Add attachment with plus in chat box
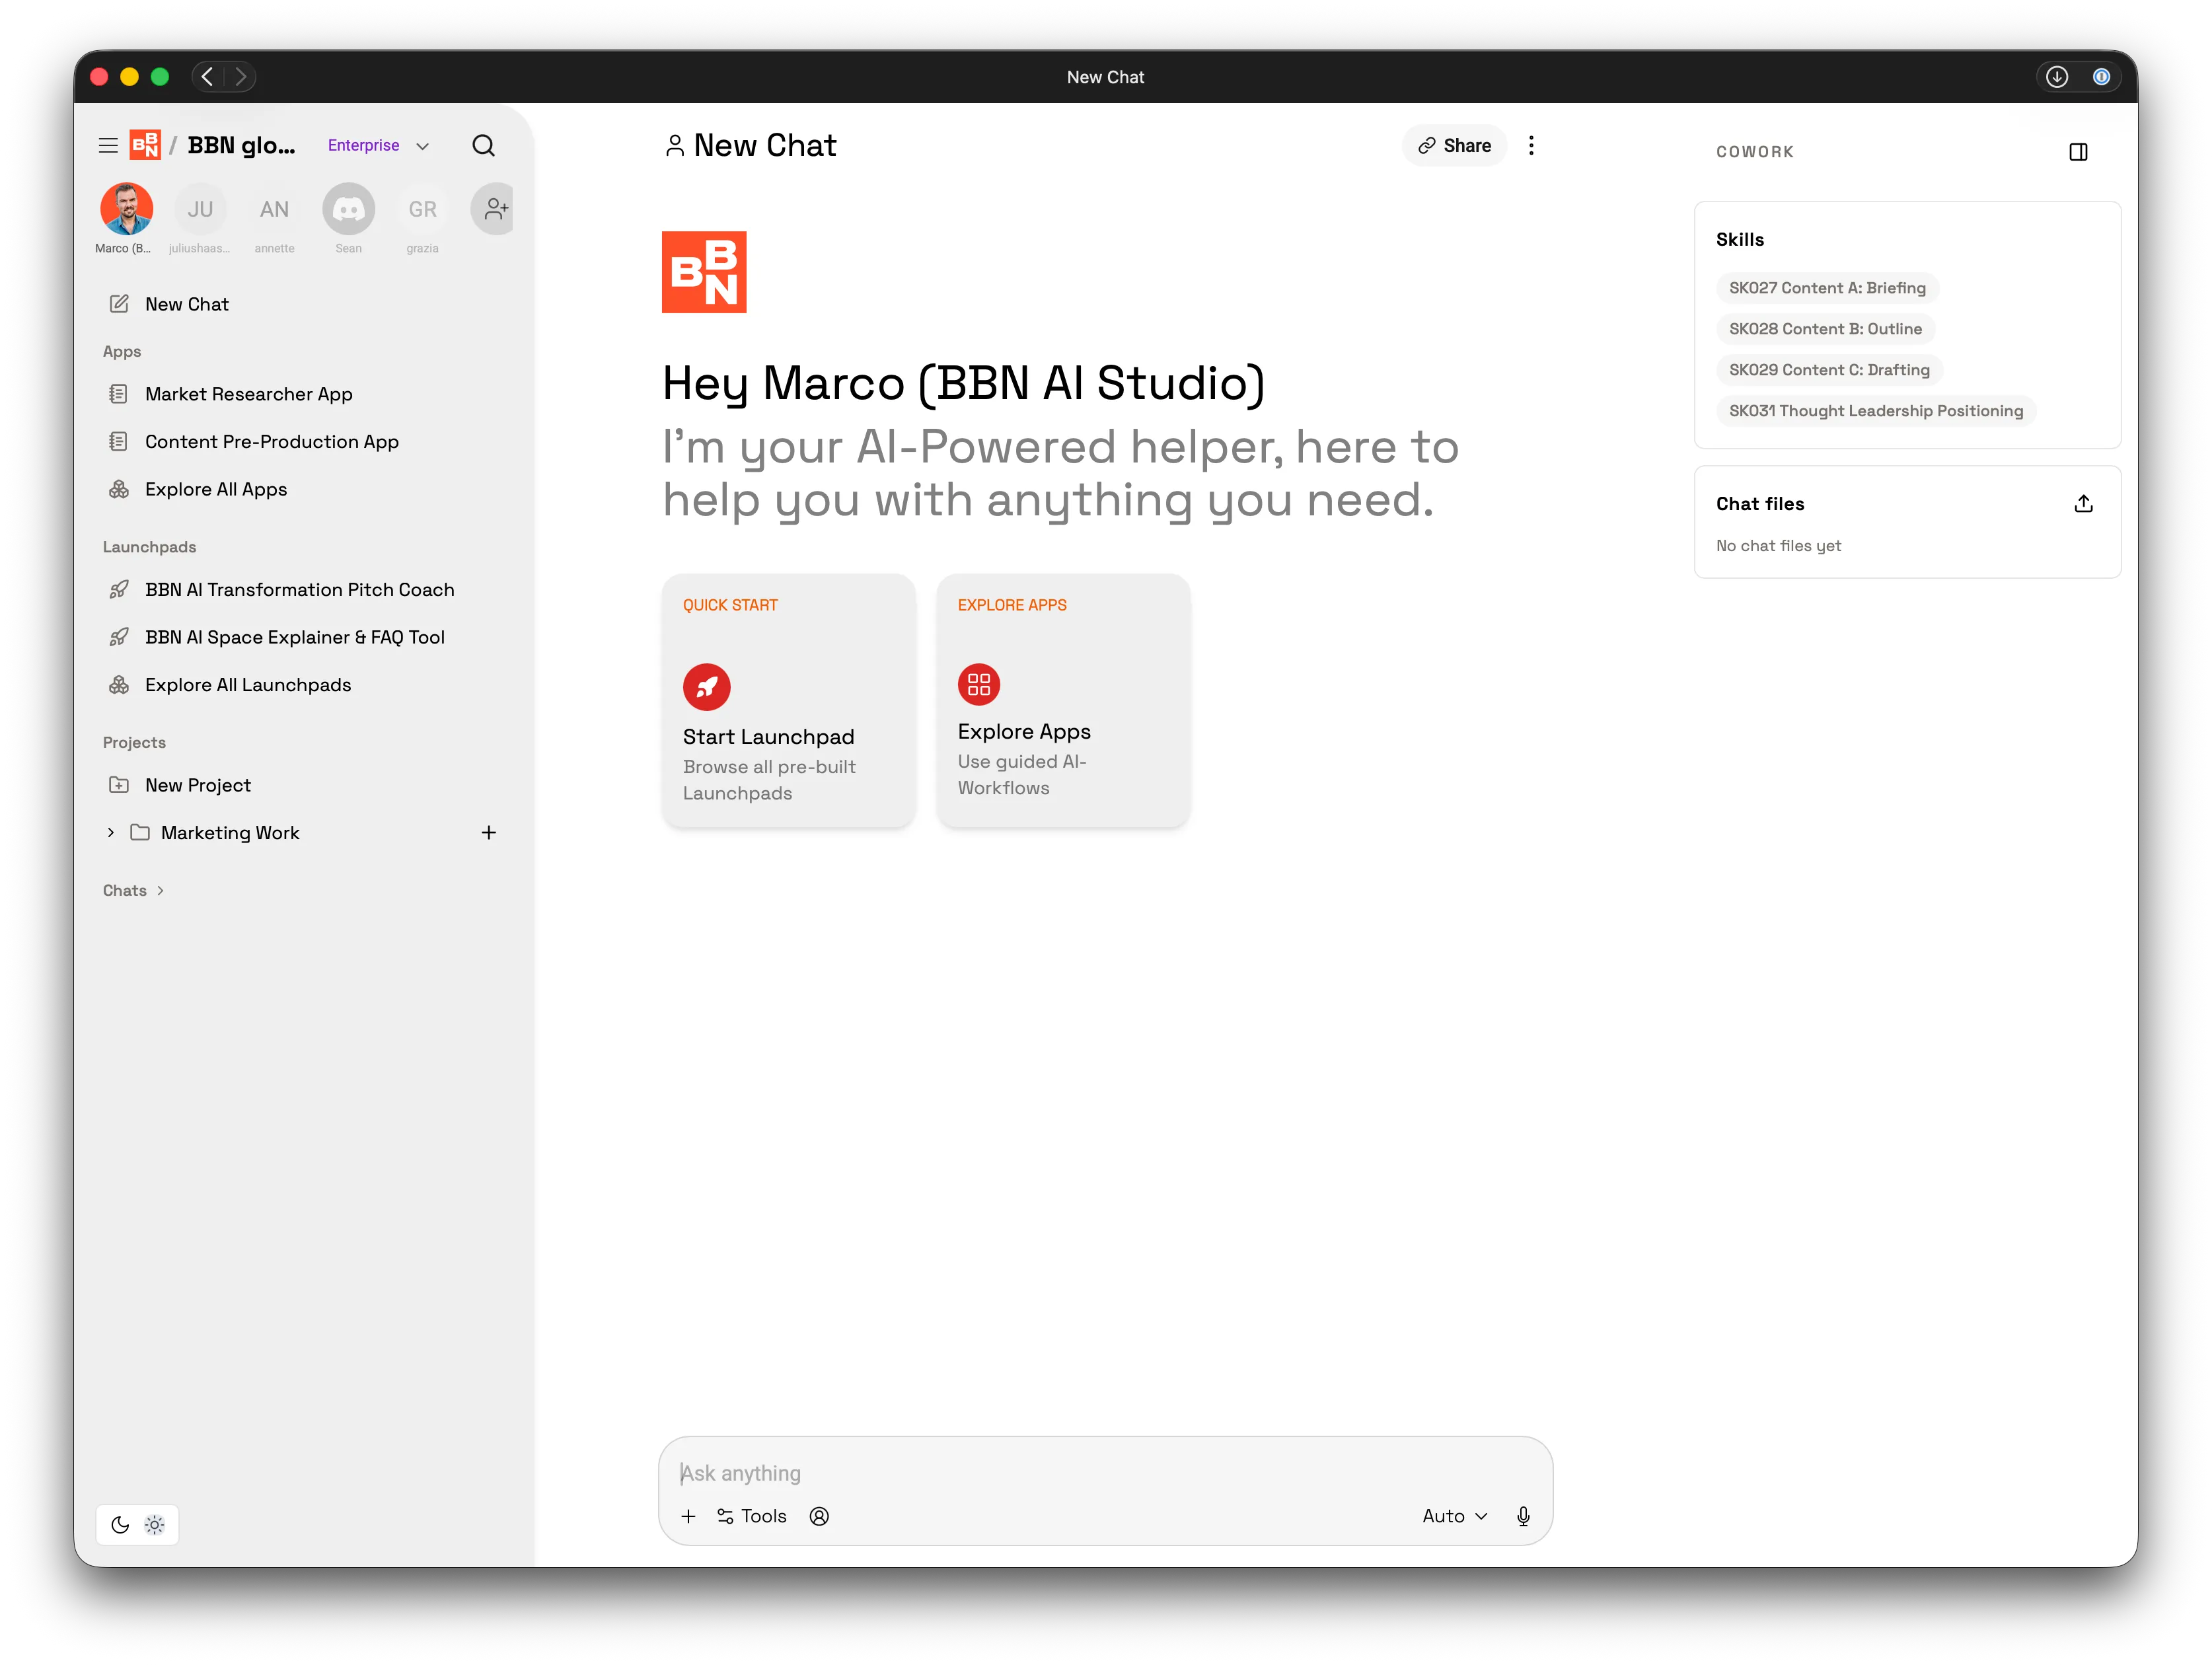2212x1665 pixels. 688,1516
